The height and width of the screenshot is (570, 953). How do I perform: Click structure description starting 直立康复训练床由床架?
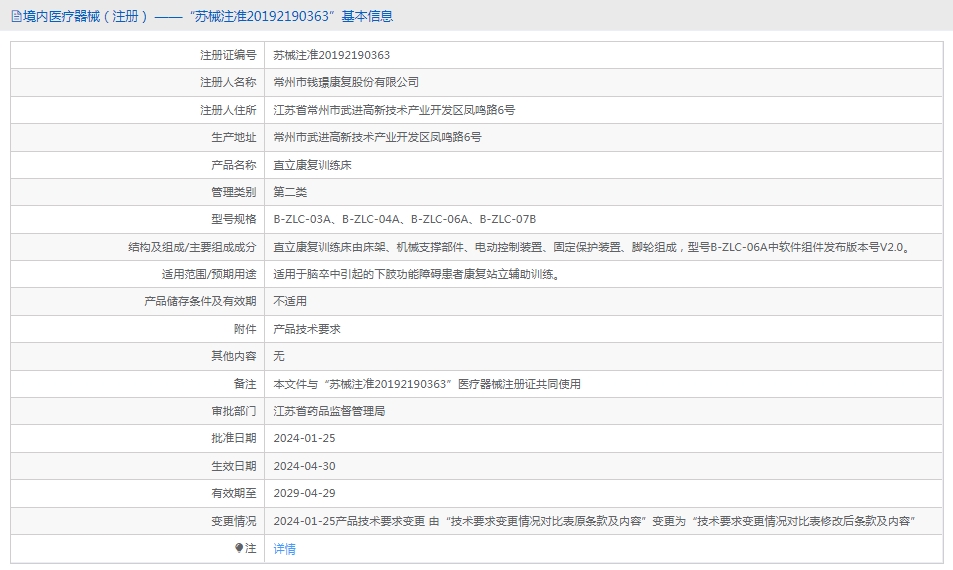click(593, 247)
